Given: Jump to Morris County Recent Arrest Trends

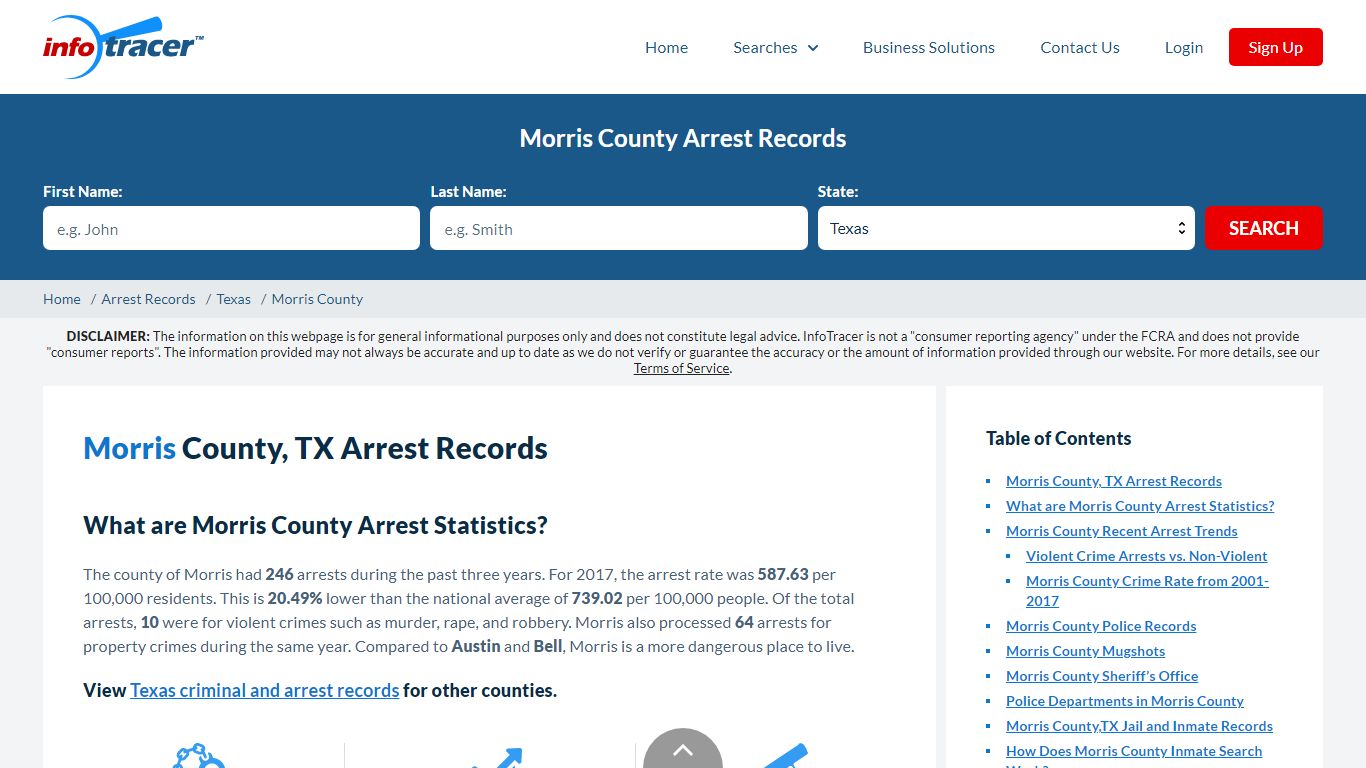Looking at the screenshot, I should tap(1122, 531).
